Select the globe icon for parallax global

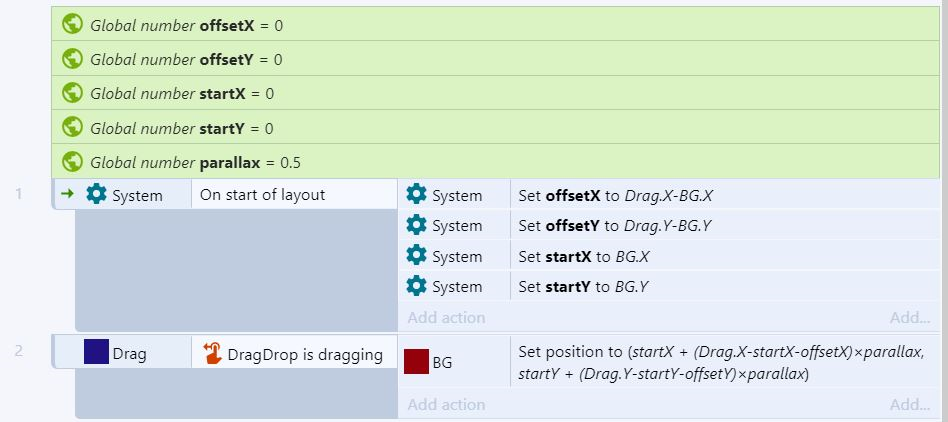pos(72,162)
